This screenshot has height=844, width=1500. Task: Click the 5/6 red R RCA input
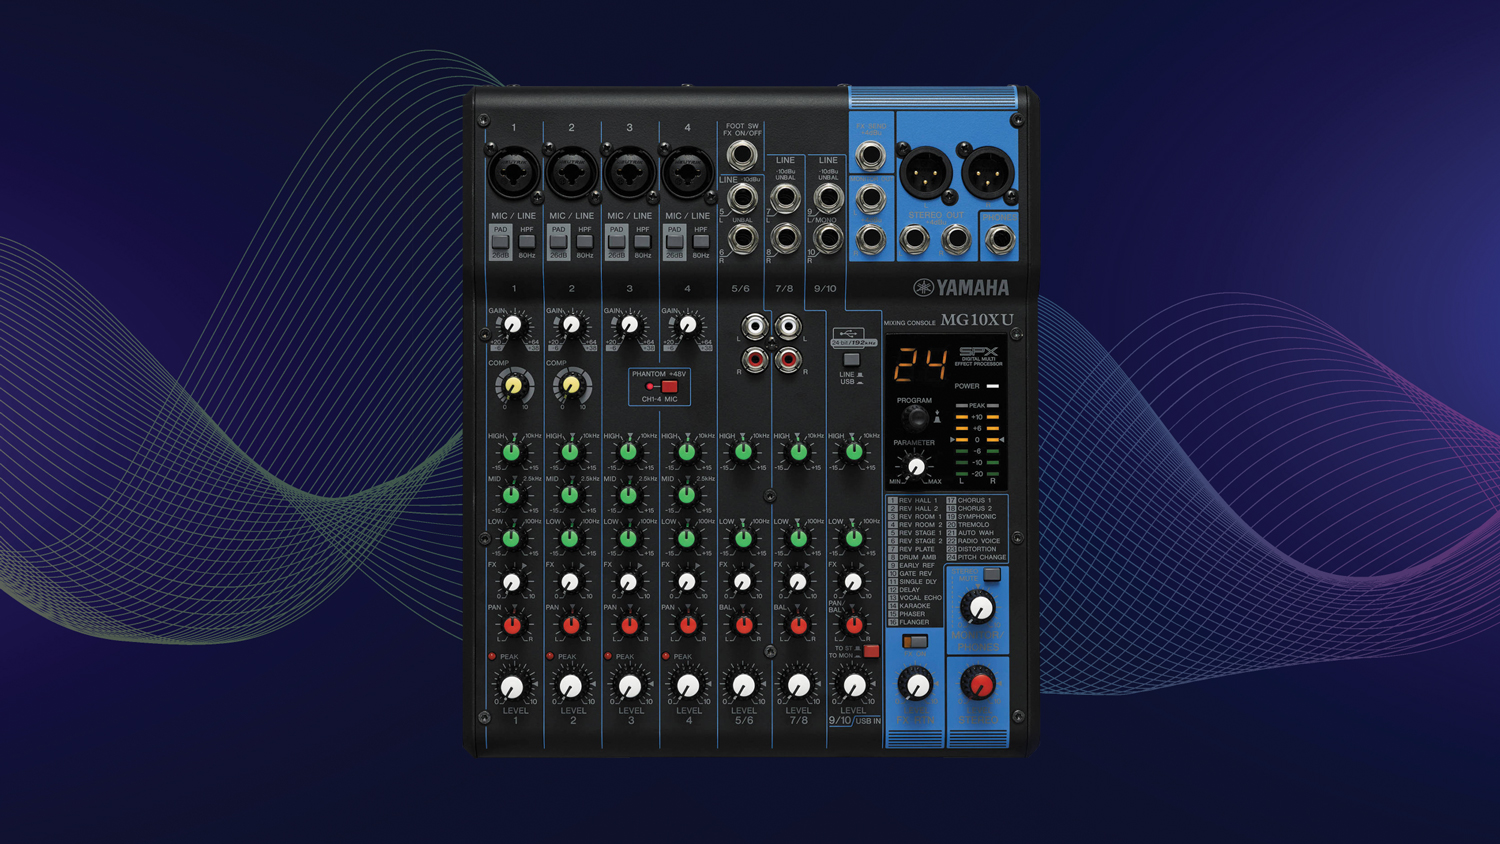(x=755, y=359)
